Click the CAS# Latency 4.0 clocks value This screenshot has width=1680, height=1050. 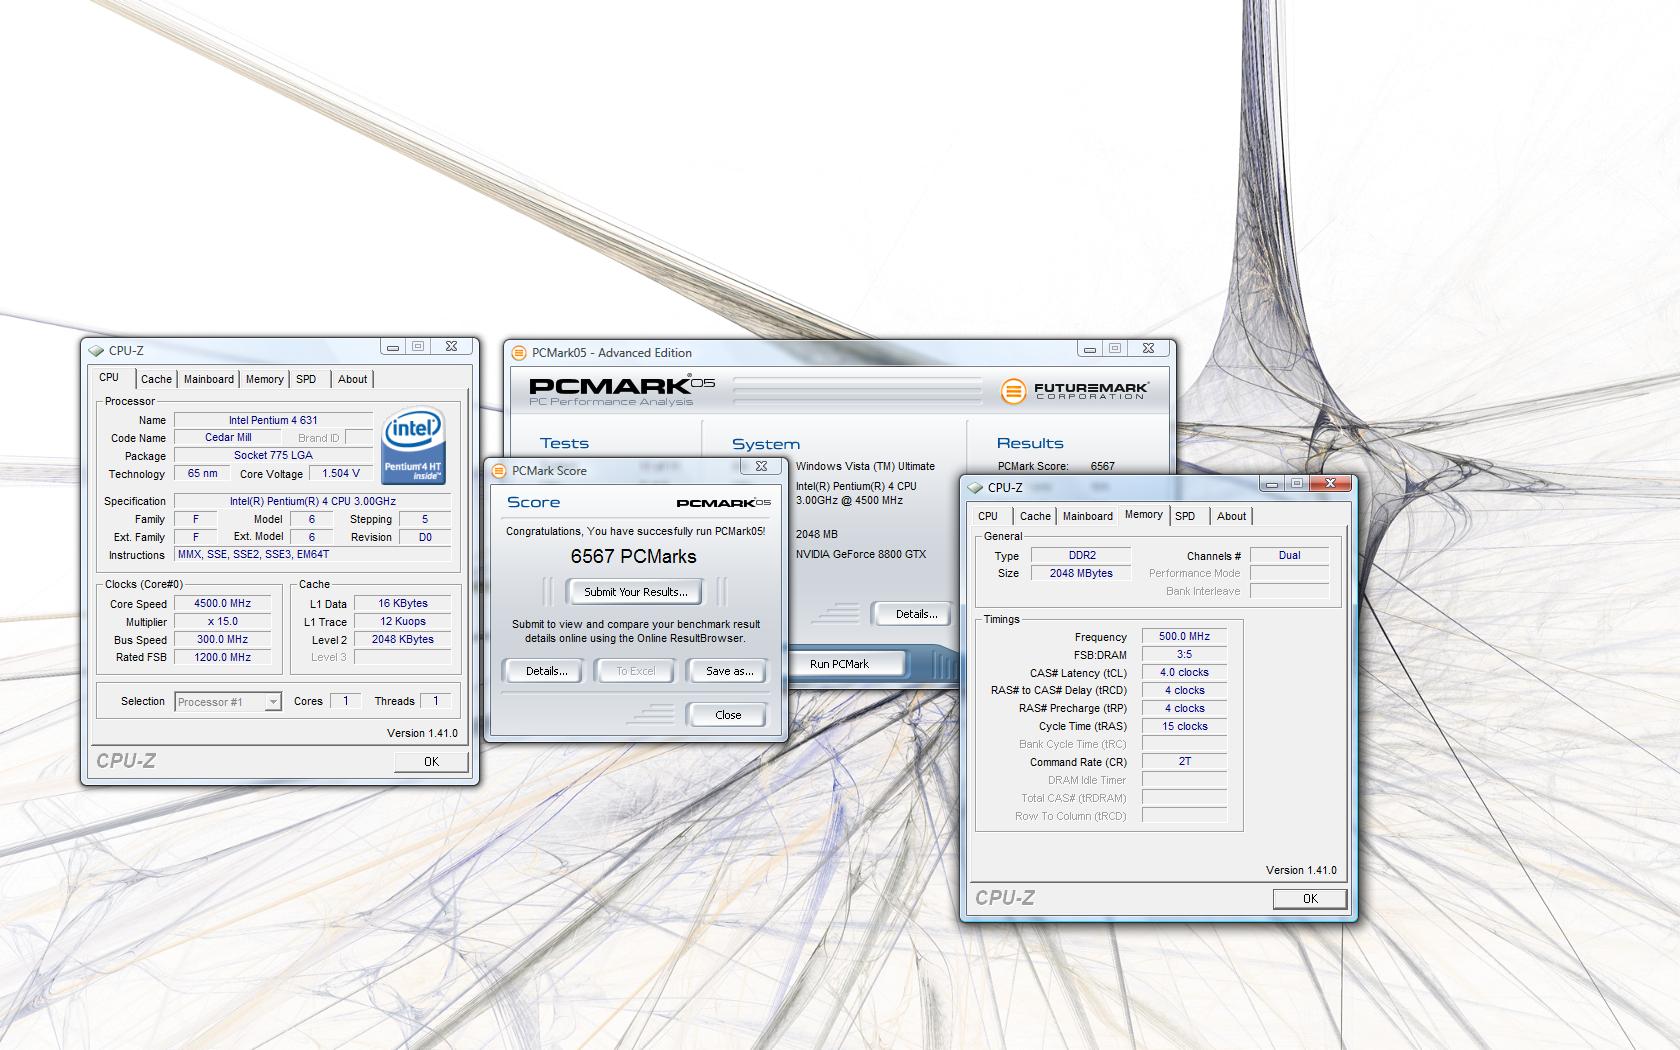click(x=1184, y=673)
